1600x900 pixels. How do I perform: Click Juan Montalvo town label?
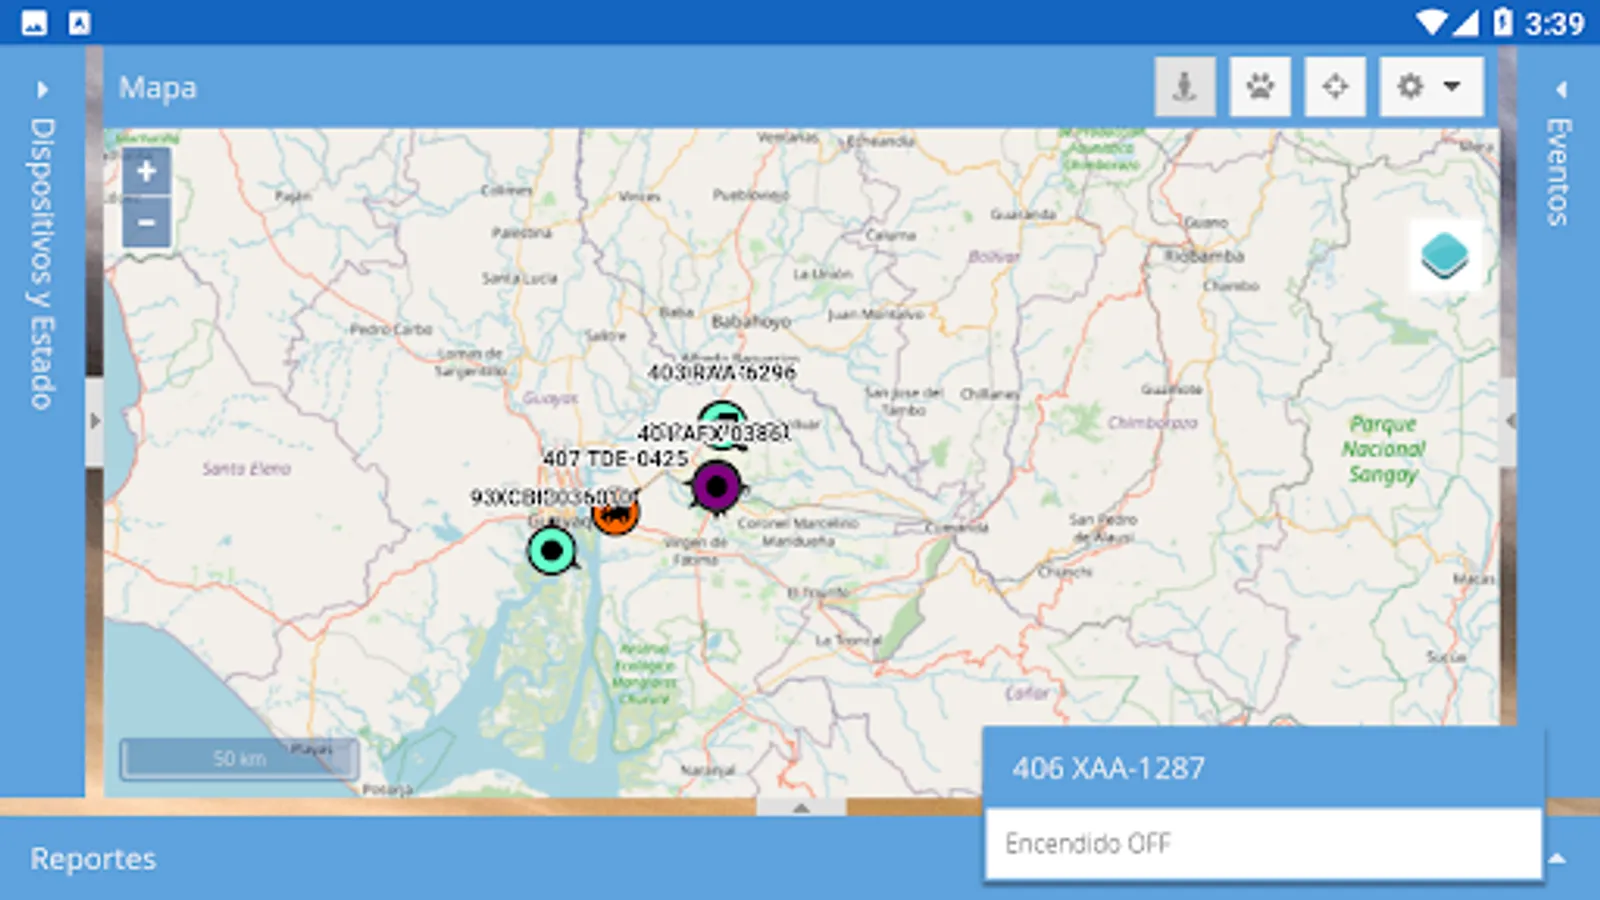click(876, 314)
